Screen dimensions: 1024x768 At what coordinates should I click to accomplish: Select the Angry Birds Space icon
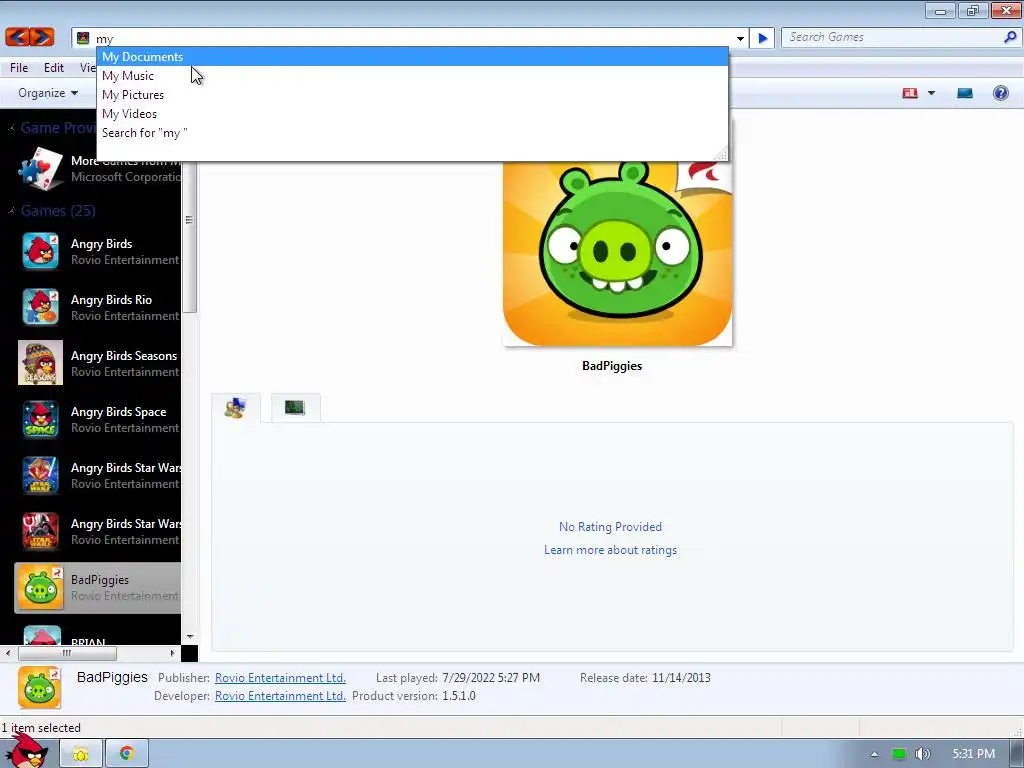coord(40,419)
